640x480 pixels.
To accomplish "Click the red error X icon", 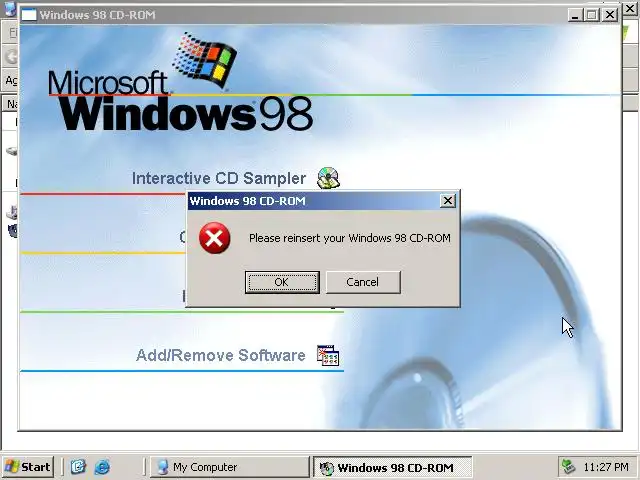I will pyautogui.click(x=215, y=238).
